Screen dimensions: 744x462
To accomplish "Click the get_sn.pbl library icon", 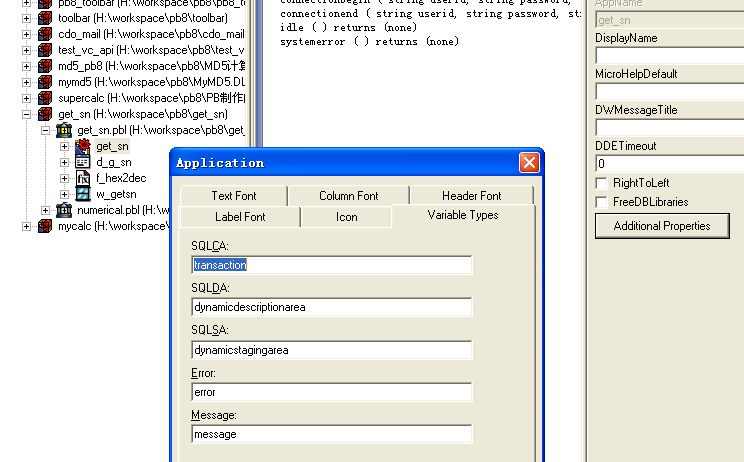I will (x=64, y=130).
